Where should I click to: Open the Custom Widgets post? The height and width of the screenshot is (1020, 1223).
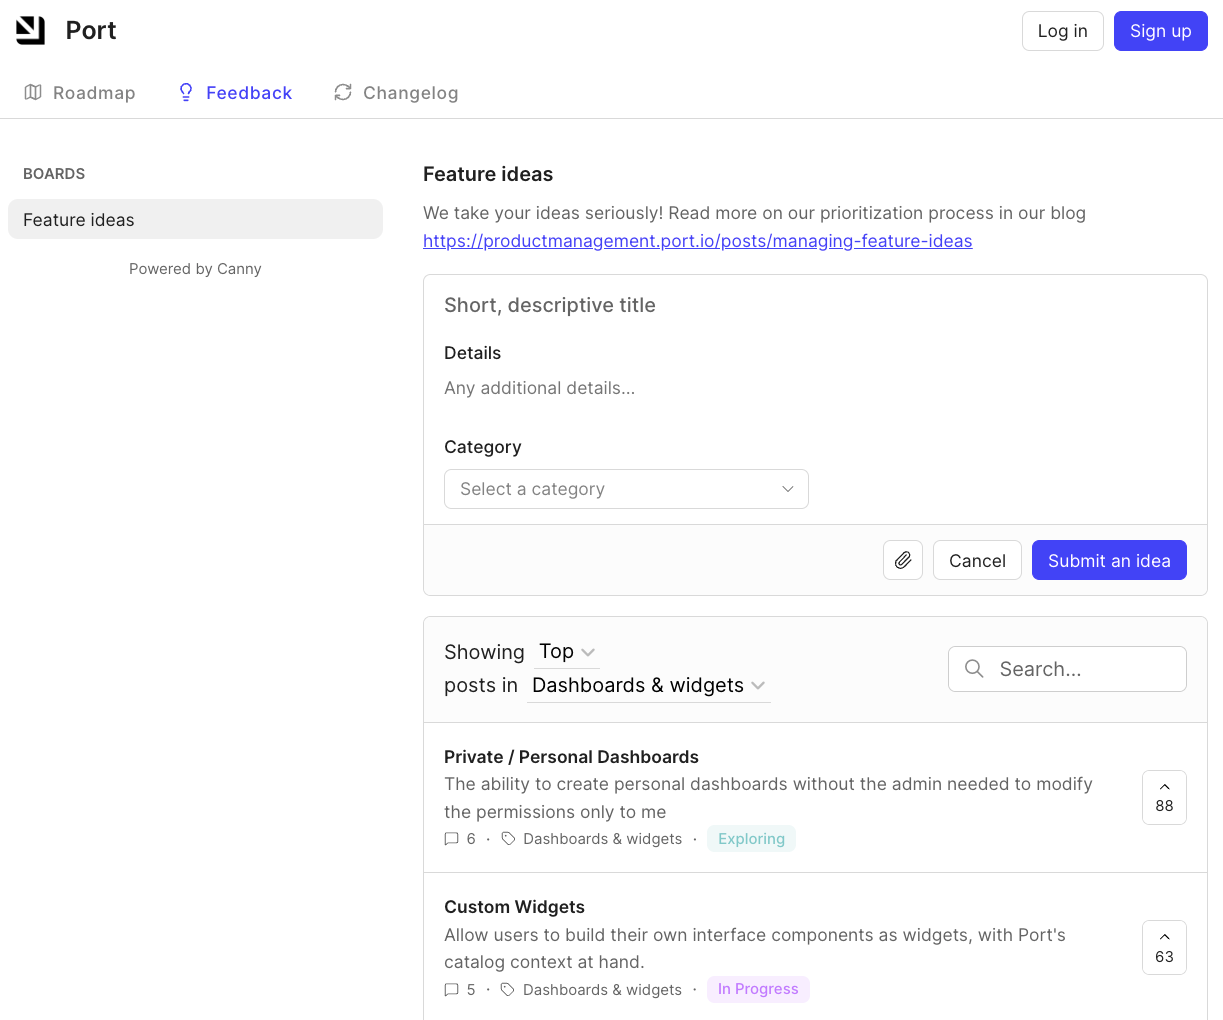[514, 907]
